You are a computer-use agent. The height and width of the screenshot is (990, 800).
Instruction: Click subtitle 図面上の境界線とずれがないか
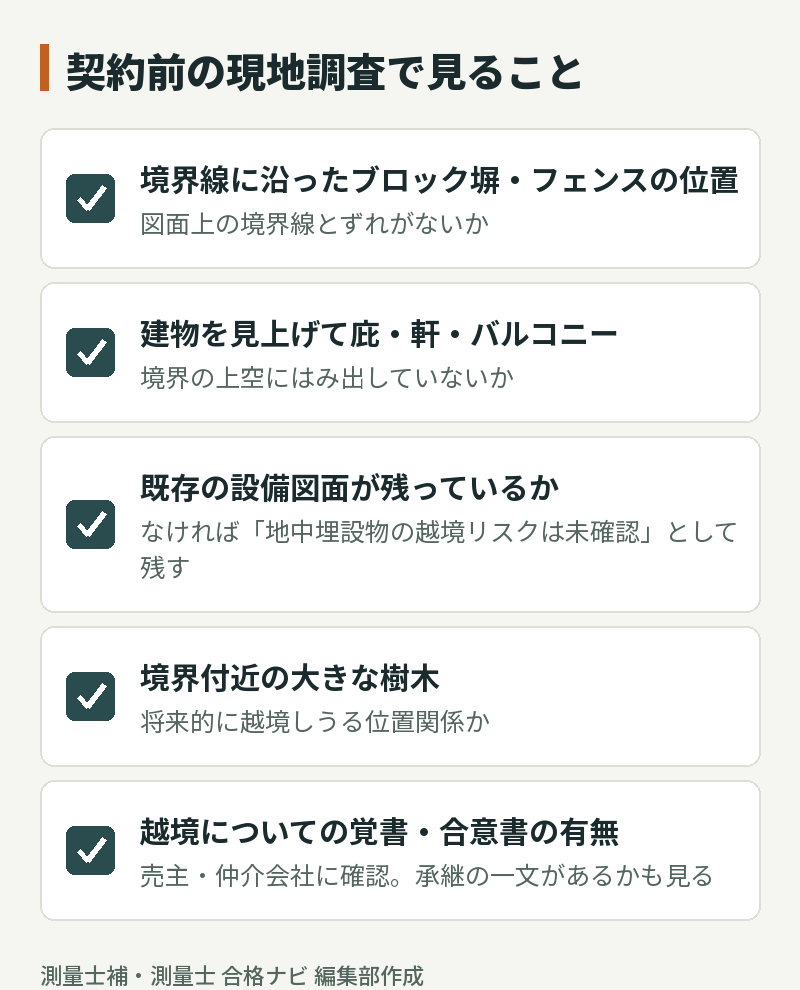click(314, 224)
